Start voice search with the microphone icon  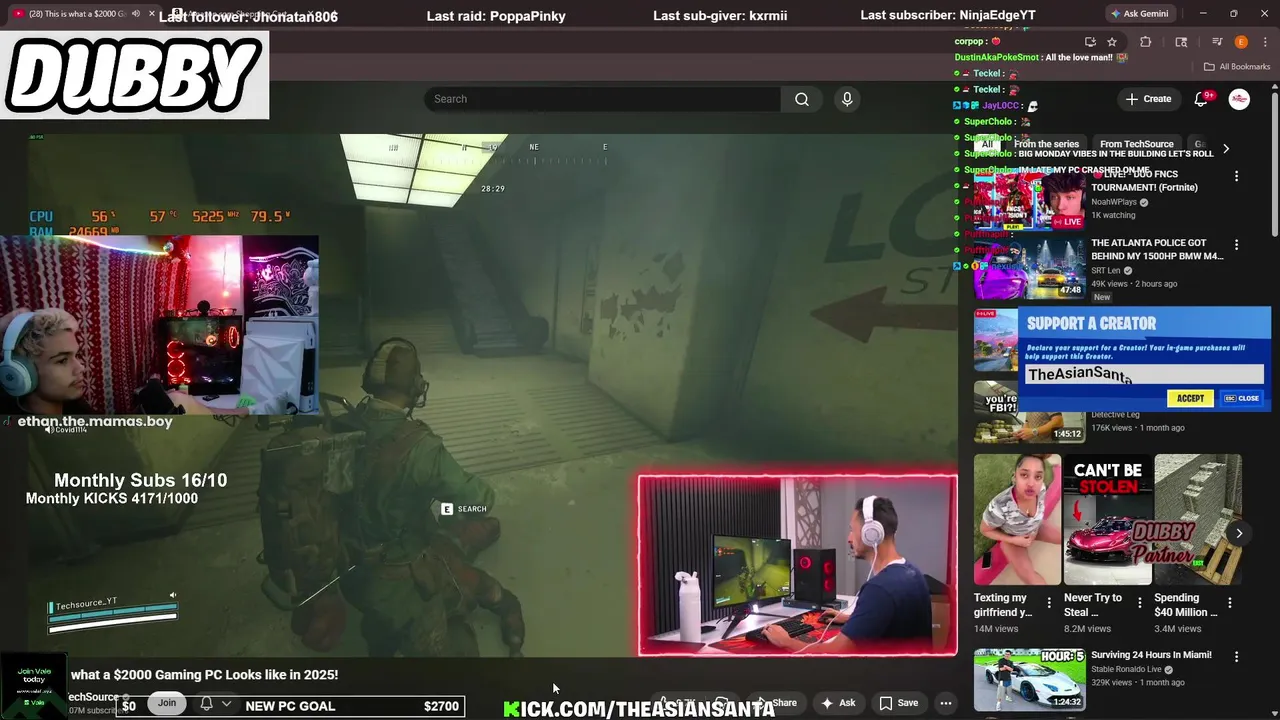pyautogui.click(x=847, y=99)
